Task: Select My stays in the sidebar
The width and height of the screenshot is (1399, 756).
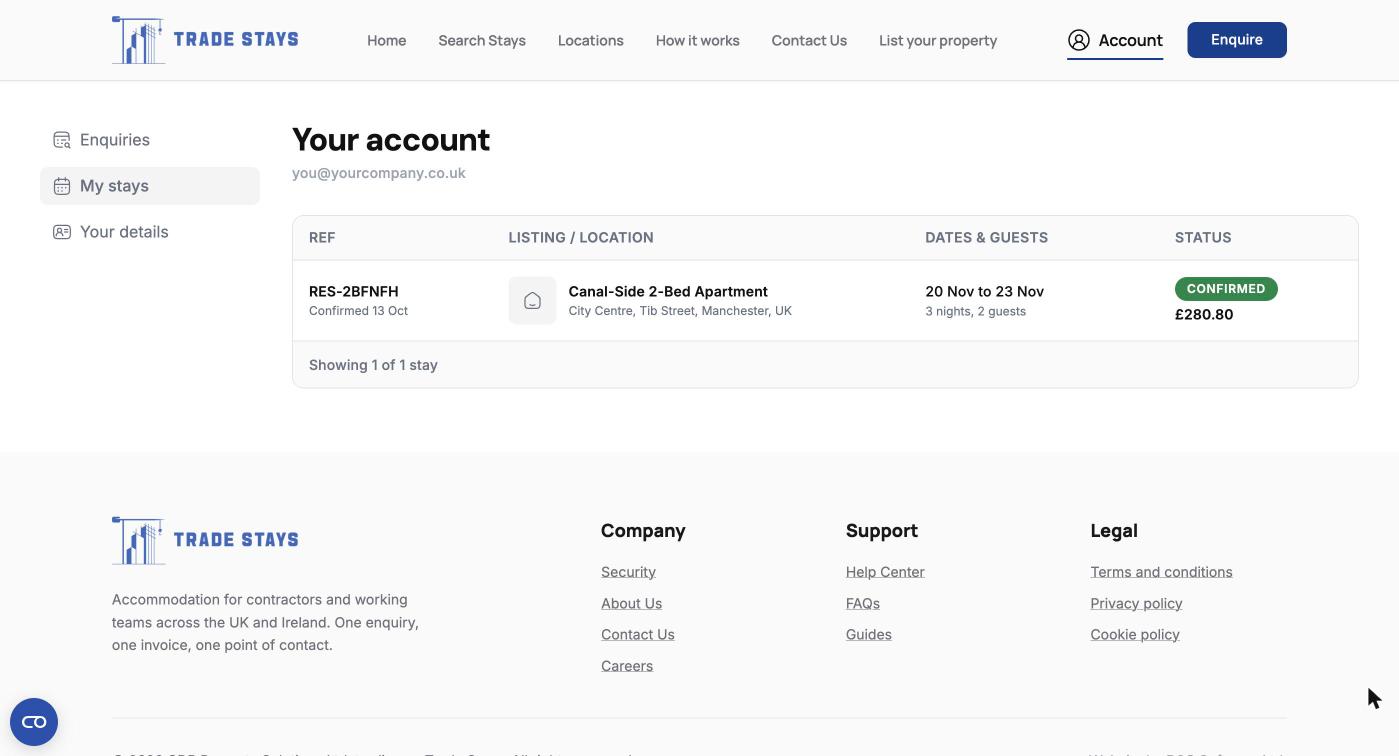Action: tap(150, 186)
